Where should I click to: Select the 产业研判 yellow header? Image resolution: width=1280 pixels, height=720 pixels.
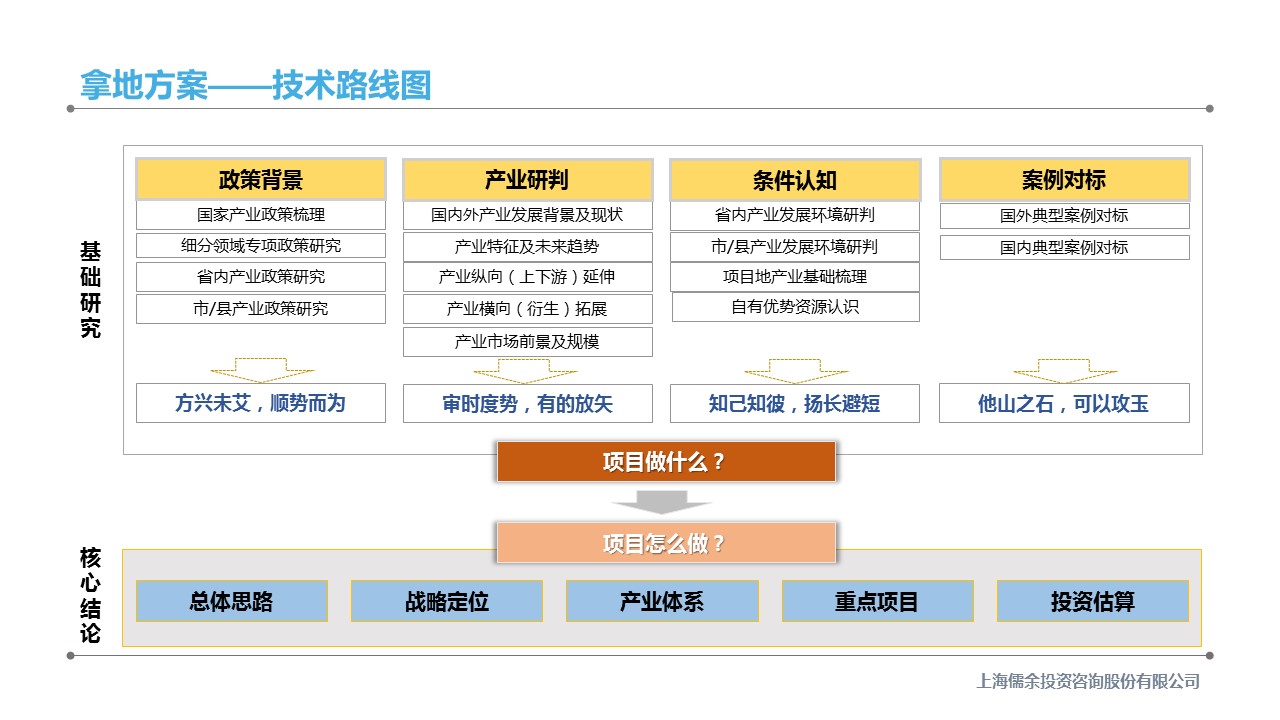tap(527, 180)
